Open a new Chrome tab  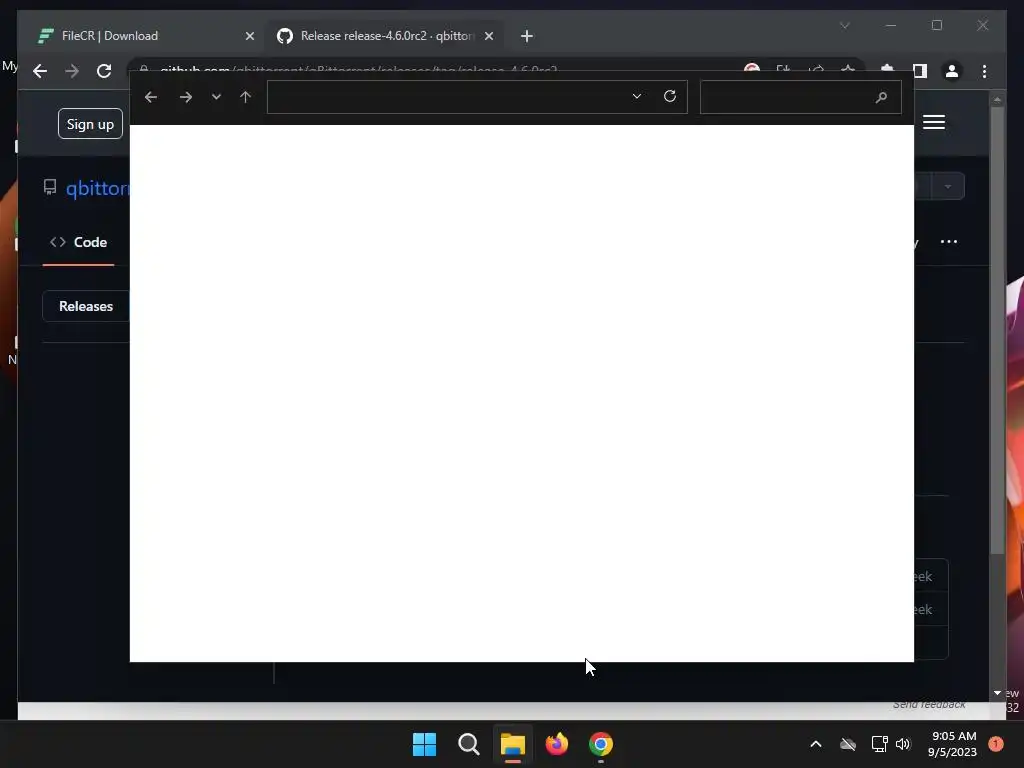click(x=527, y=36)
